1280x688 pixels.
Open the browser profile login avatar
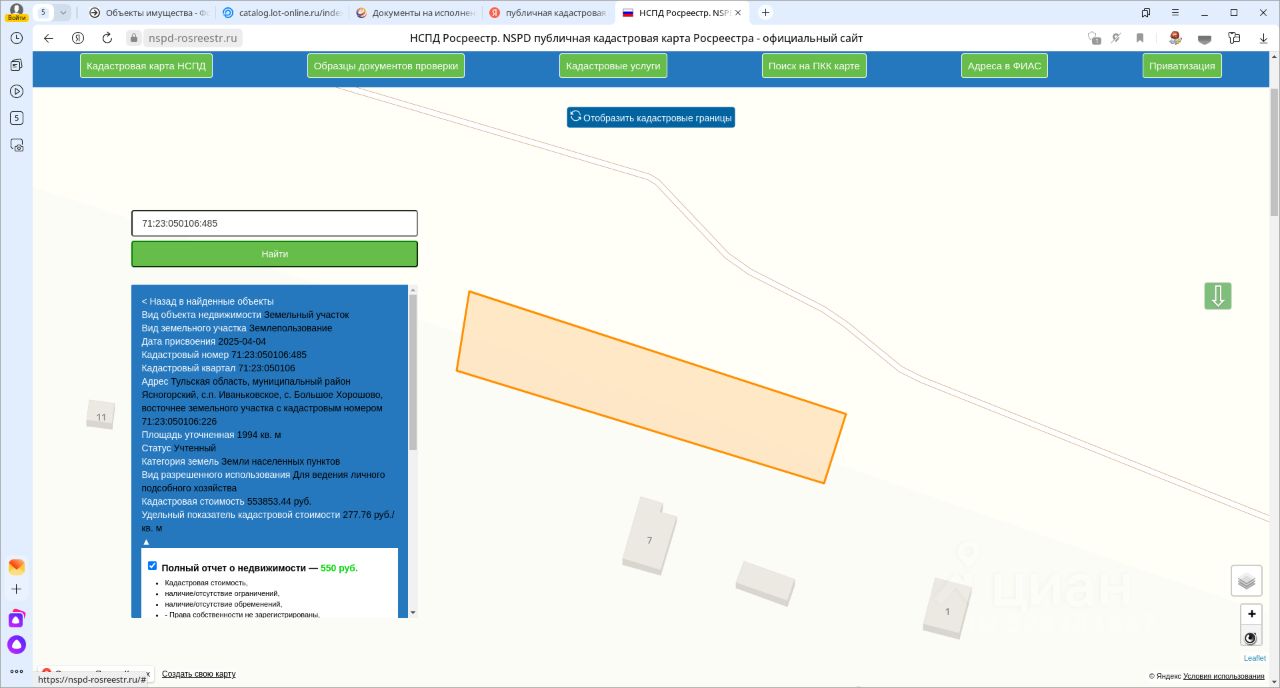click(16, 12)
